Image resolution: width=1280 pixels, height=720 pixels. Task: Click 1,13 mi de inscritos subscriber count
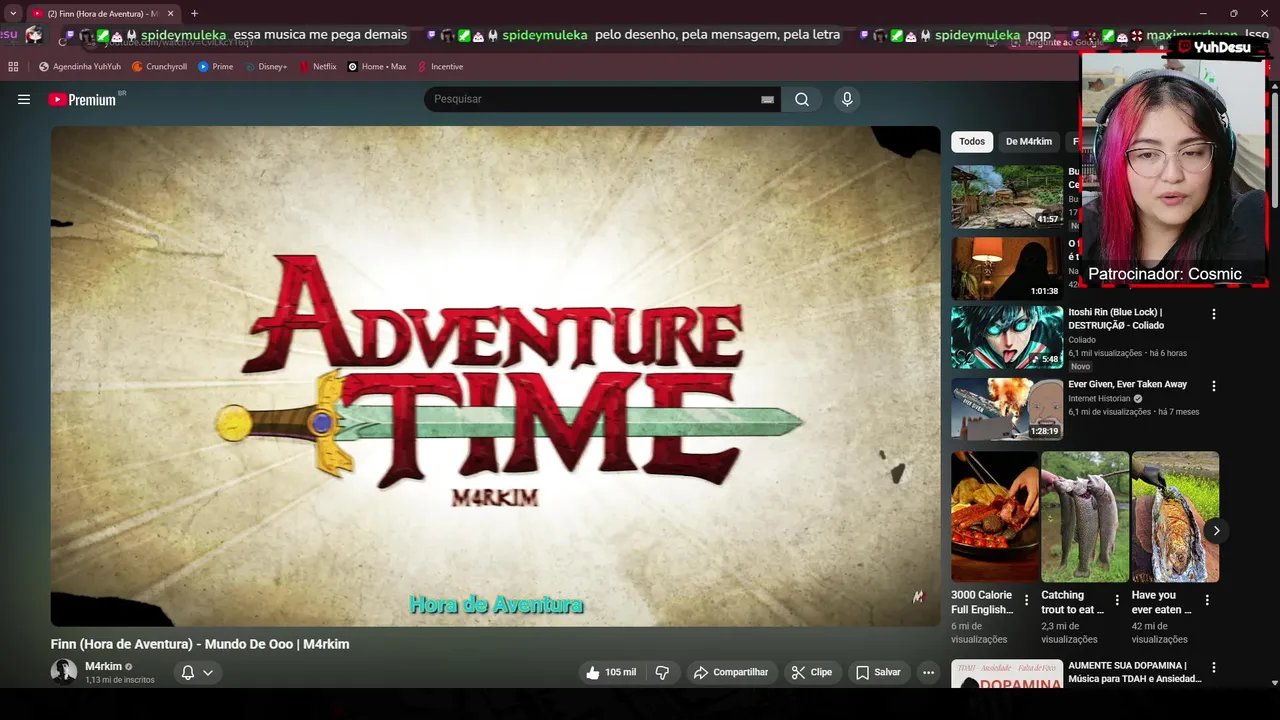coord(120,680)
